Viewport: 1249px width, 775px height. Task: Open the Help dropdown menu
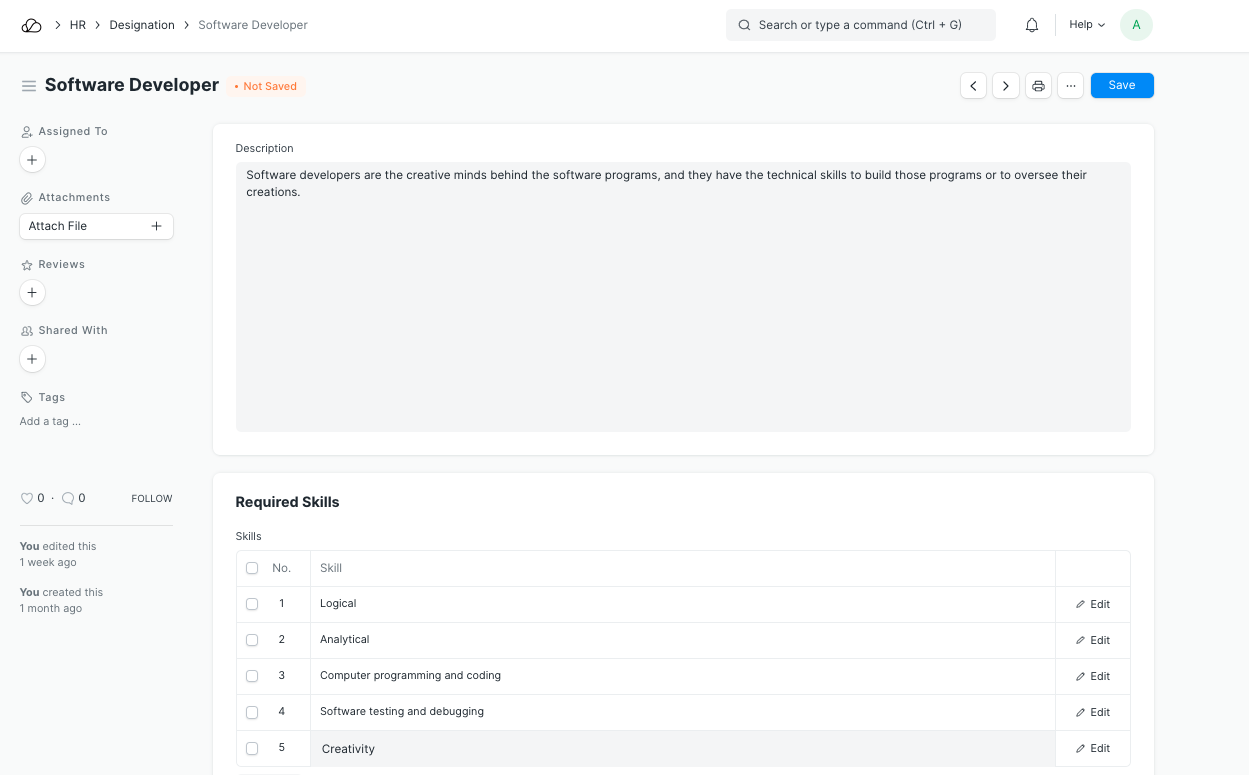(x=1087, y=25)
